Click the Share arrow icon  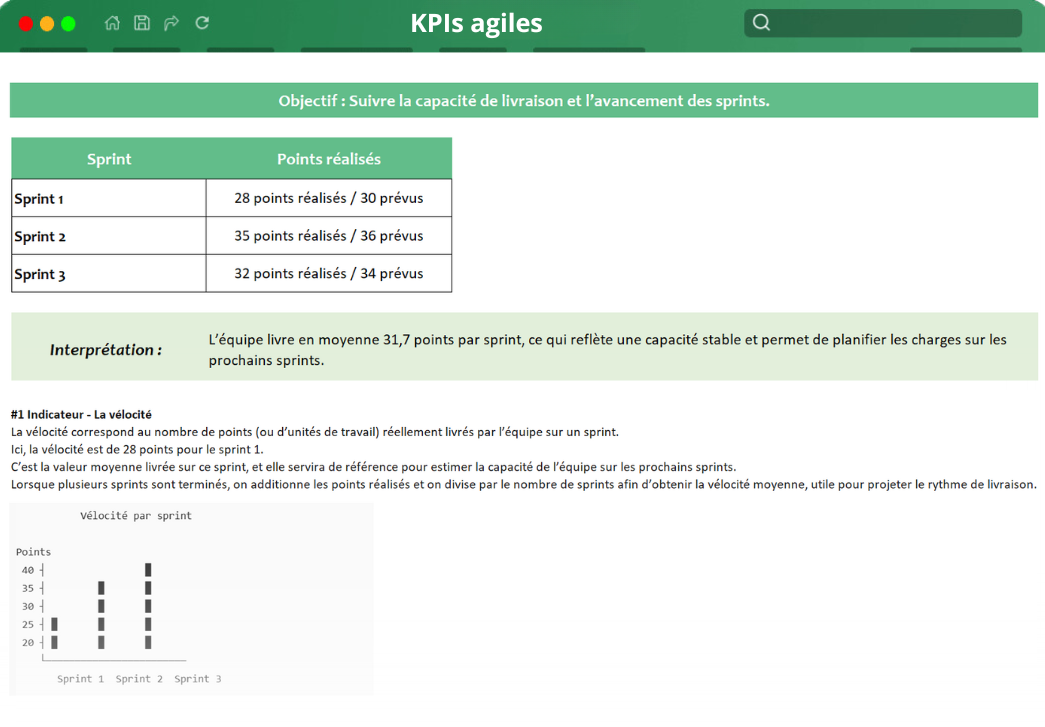click(171, 22)
